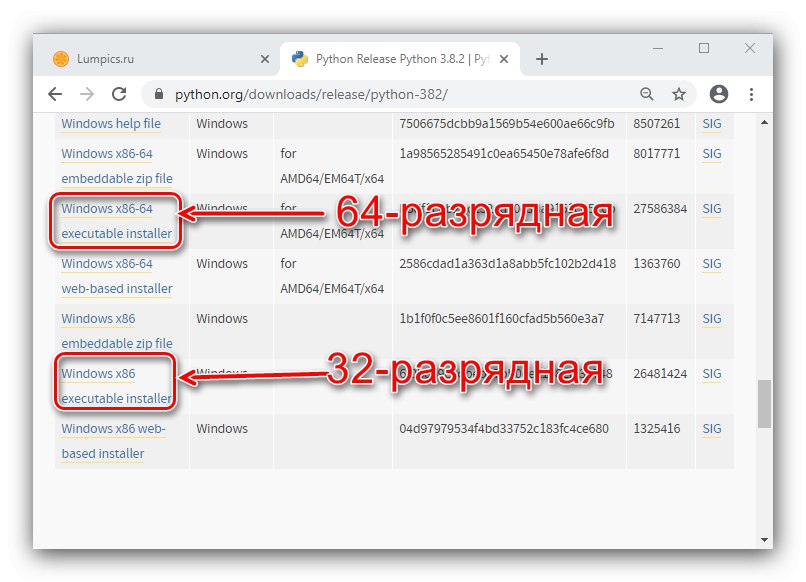Reload the python.org page
Screen dimensions: 806x582
coord(119,94)
